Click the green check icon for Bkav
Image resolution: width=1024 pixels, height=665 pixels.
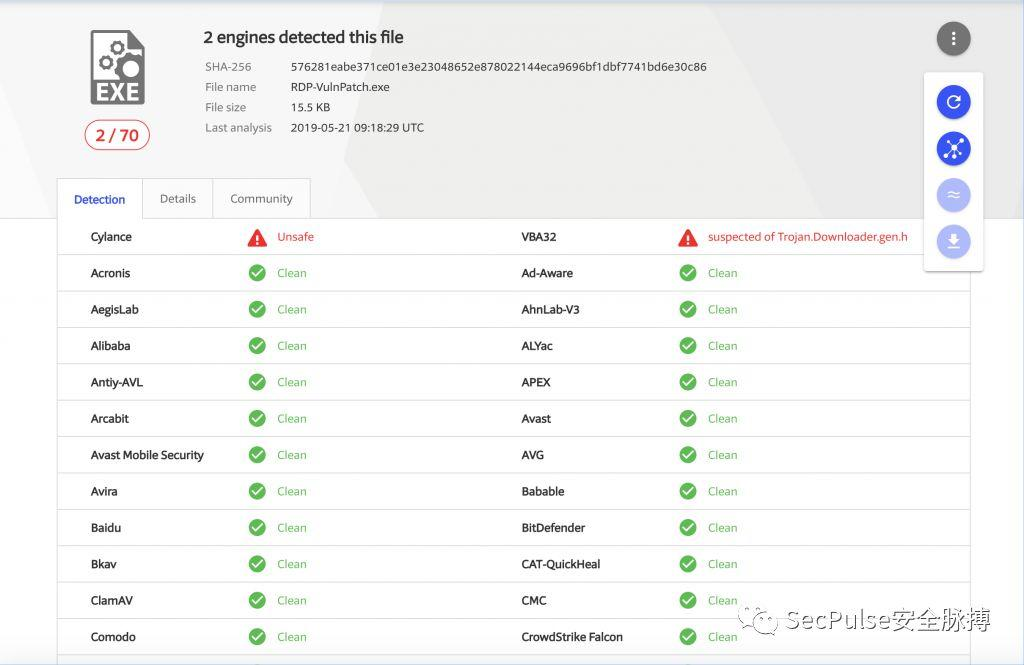click(257, 564)
